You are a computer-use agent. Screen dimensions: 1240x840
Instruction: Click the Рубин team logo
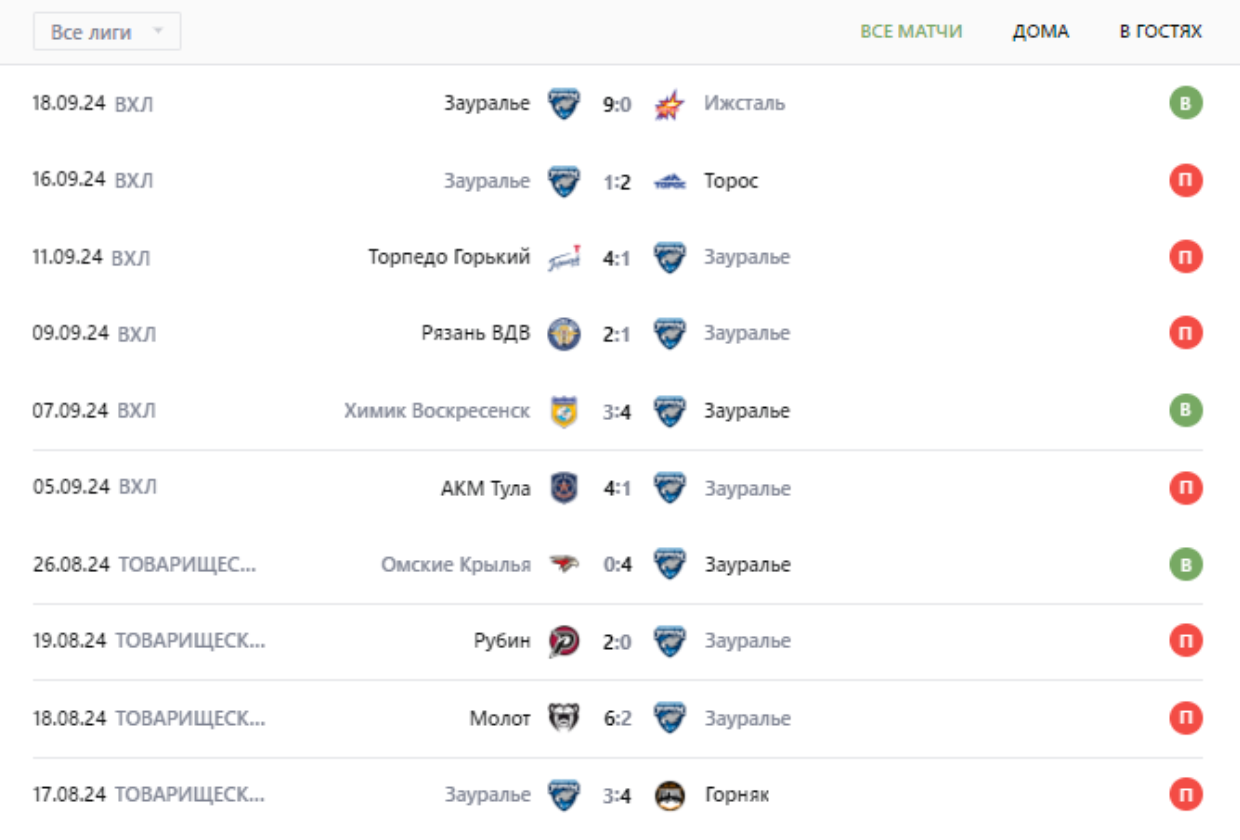click(564, 641)
